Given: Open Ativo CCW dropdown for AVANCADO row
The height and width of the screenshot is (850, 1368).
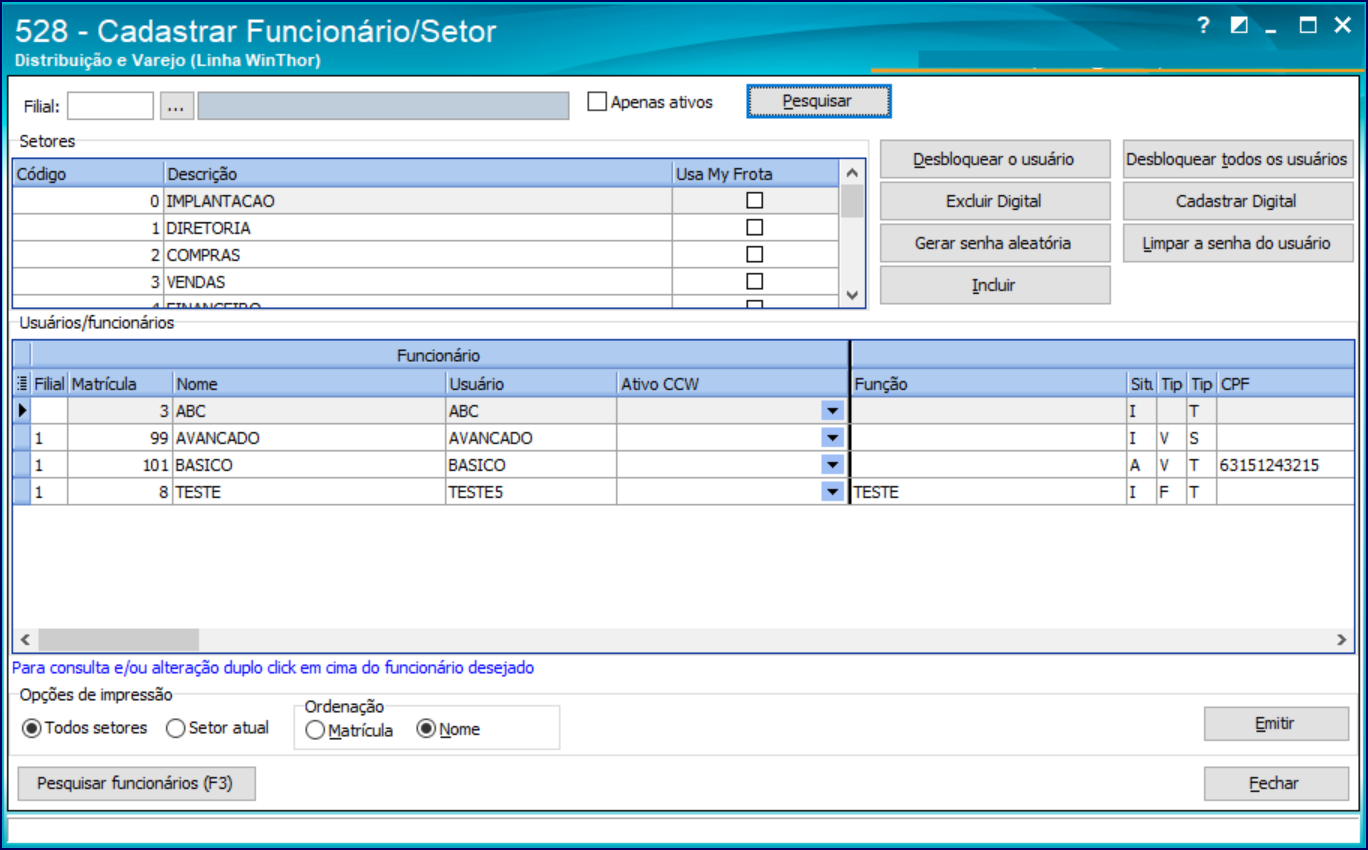Looking at the screenshot, I should (x=831, y=437).
